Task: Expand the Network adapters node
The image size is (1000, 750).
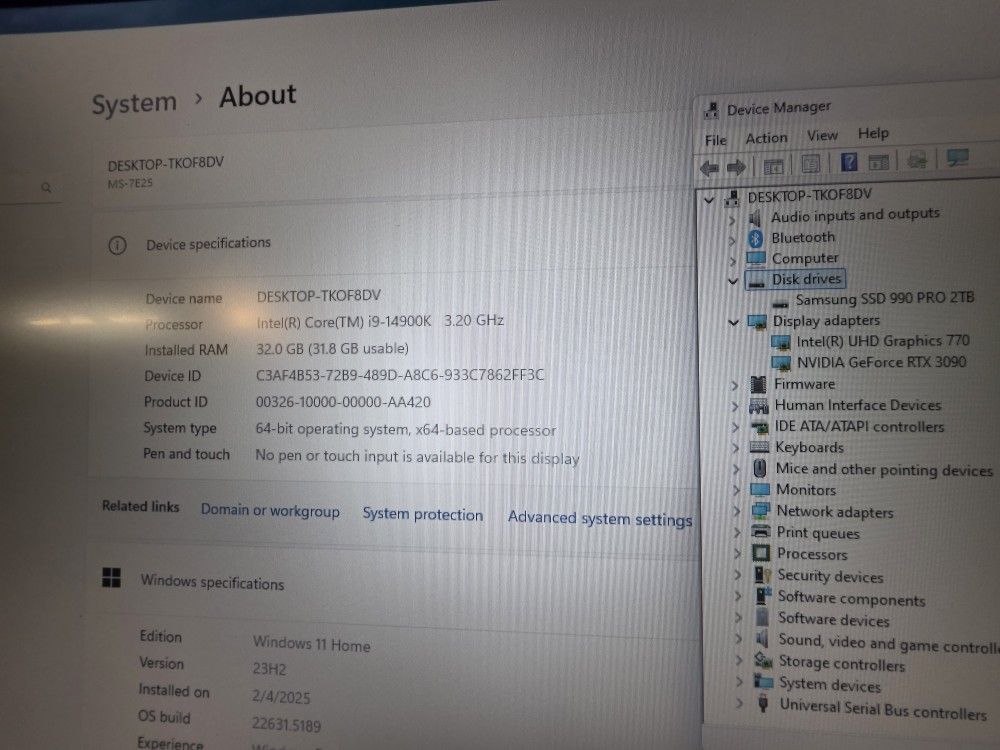Action: pyautogui.click(x=736, y=511)
